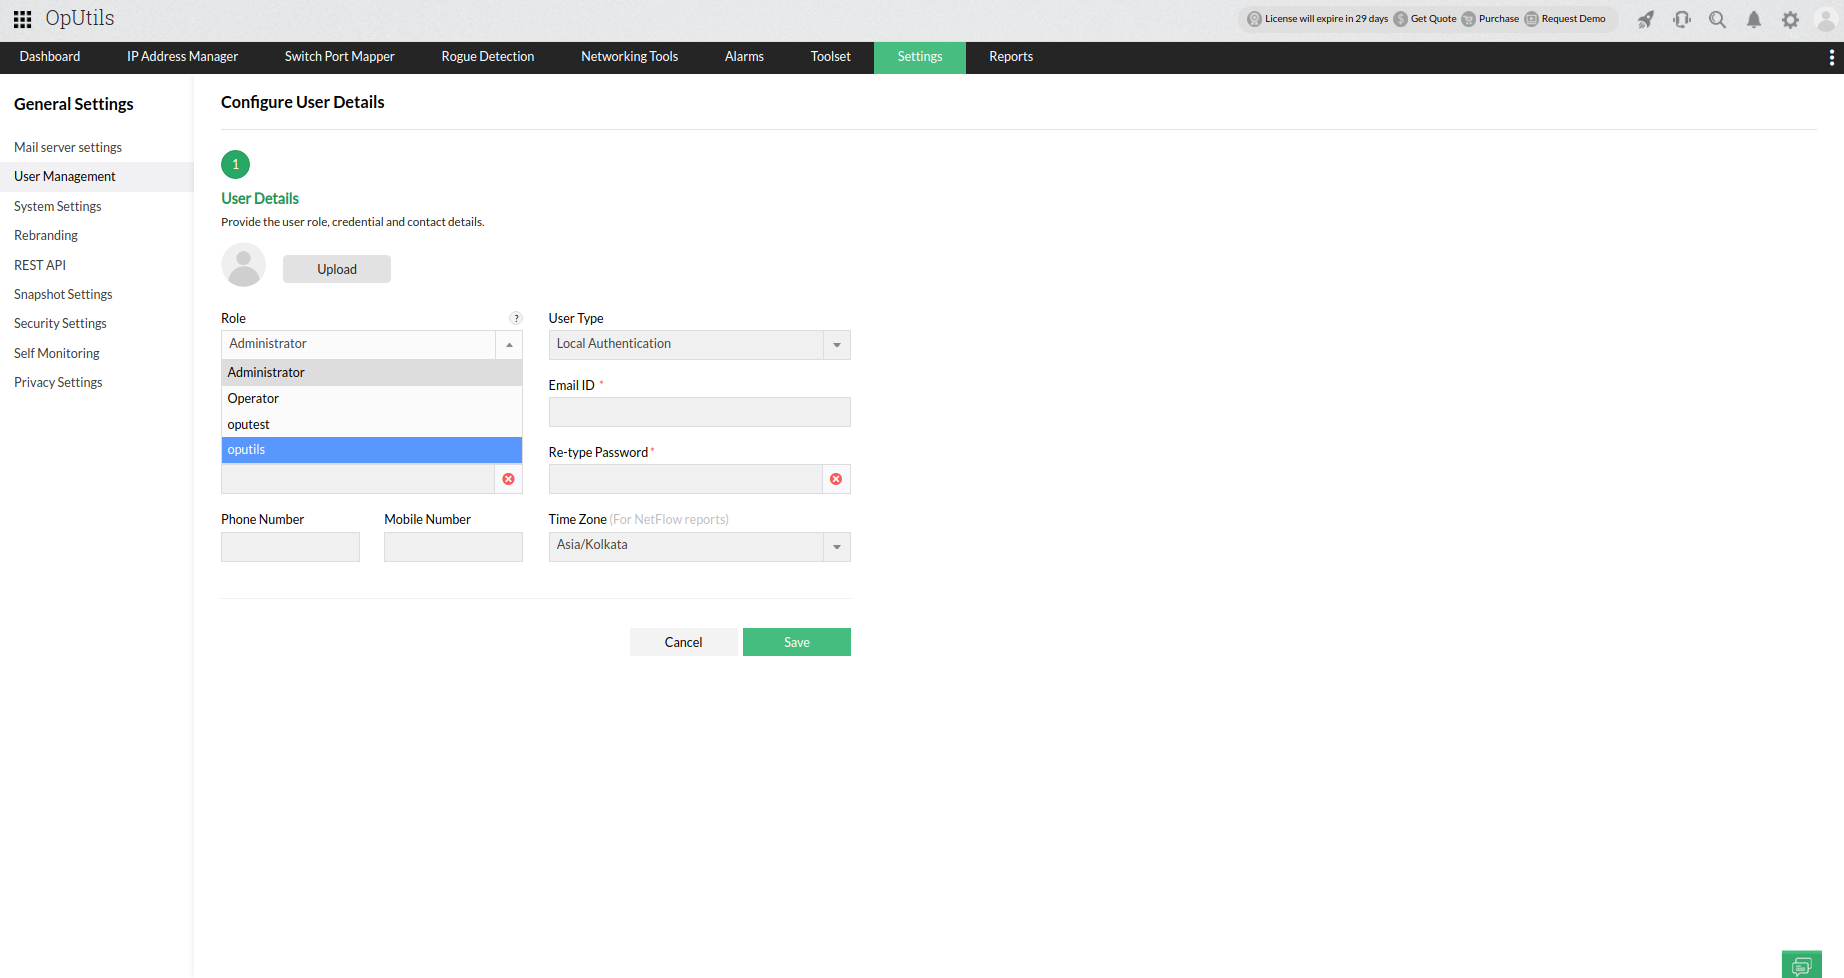Viewport: 1844px width, 978px height.
Task: Select Administrator role option in list
Action: click(372, 372)
